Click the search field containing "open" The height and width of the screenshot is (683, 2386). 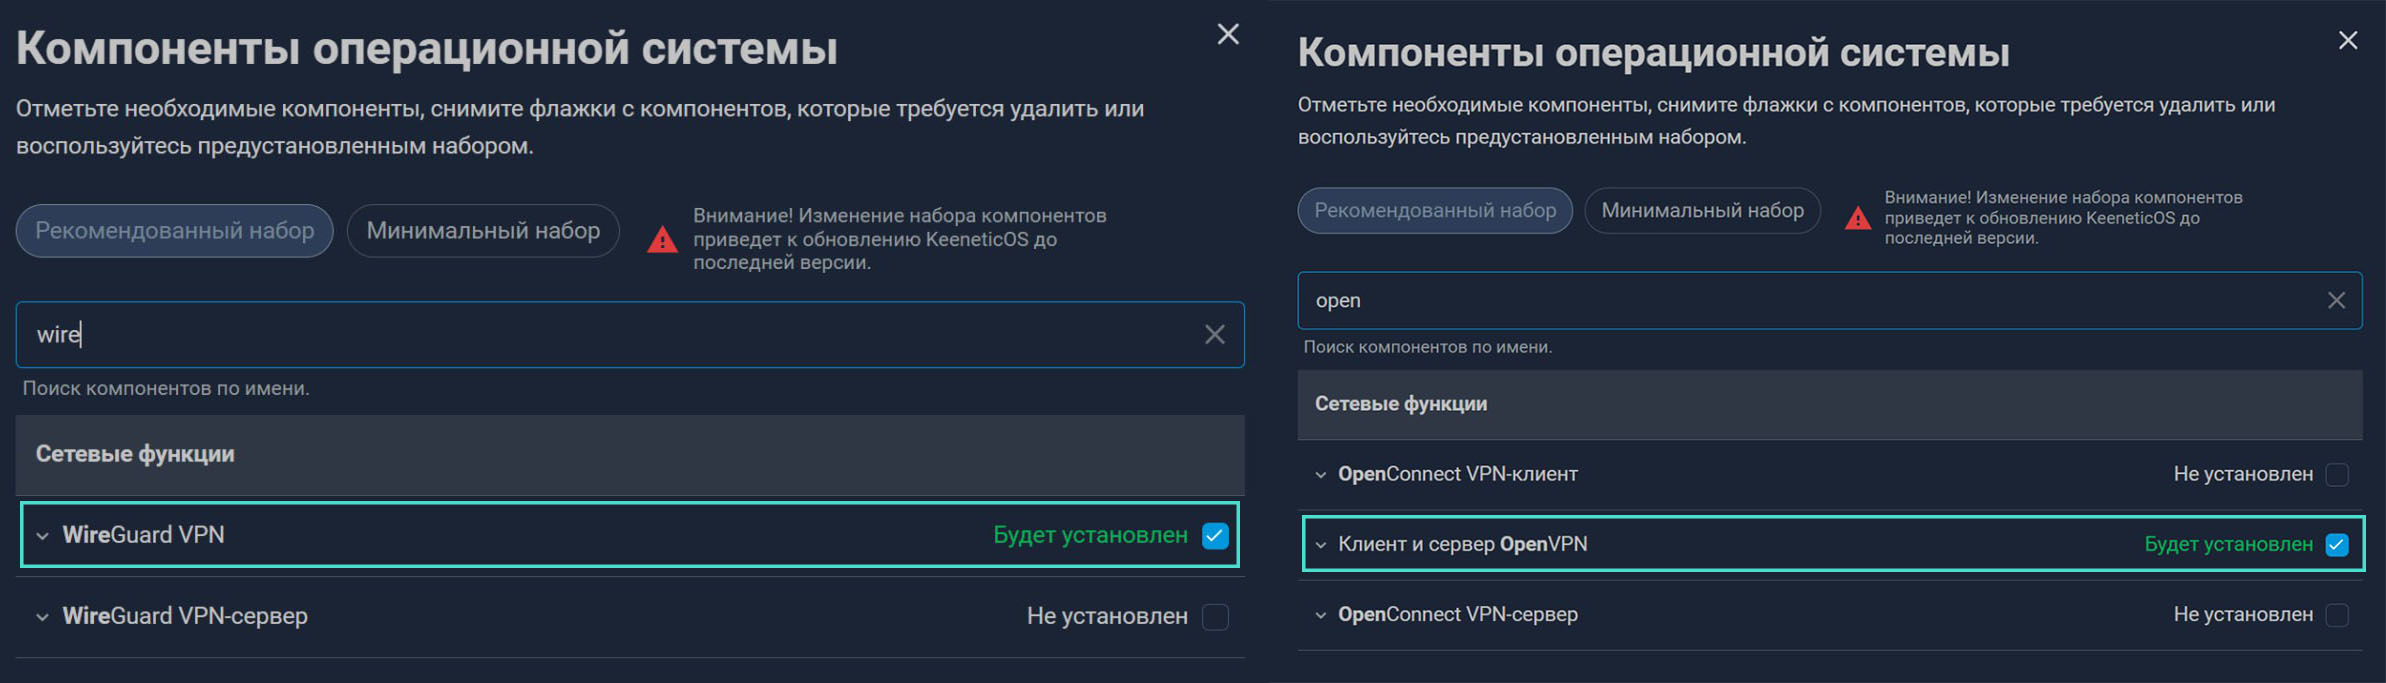click(x=1800, y=300)
